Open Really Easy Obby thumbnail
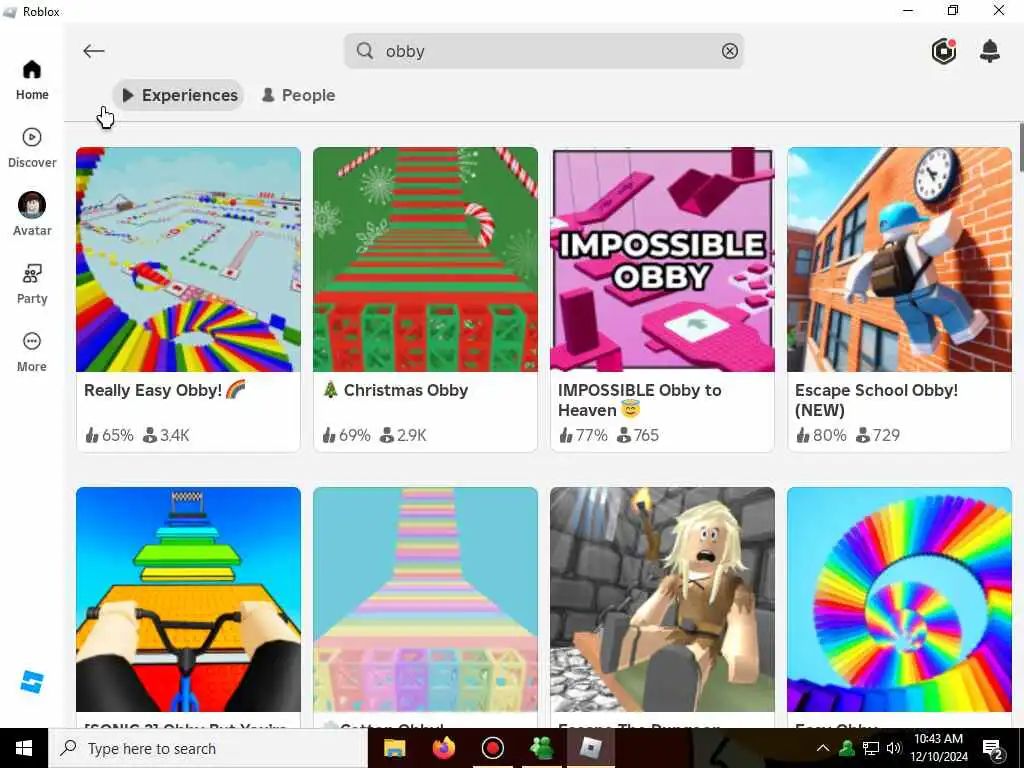 (x=189, y=259)
